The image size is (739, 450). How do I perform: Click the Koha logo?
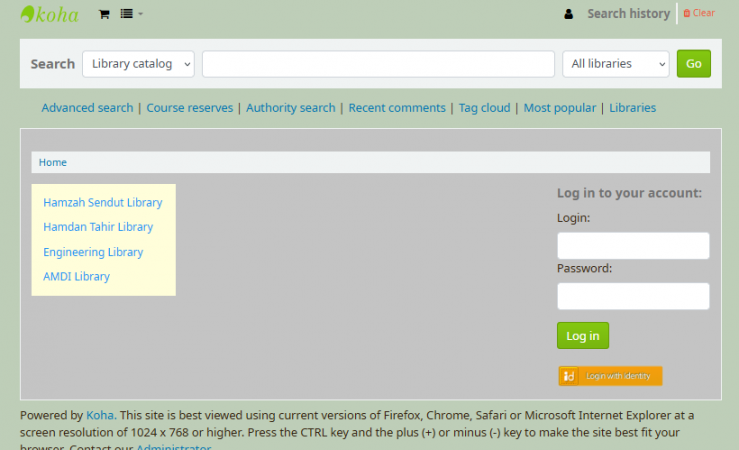click(x=49, y=14)
